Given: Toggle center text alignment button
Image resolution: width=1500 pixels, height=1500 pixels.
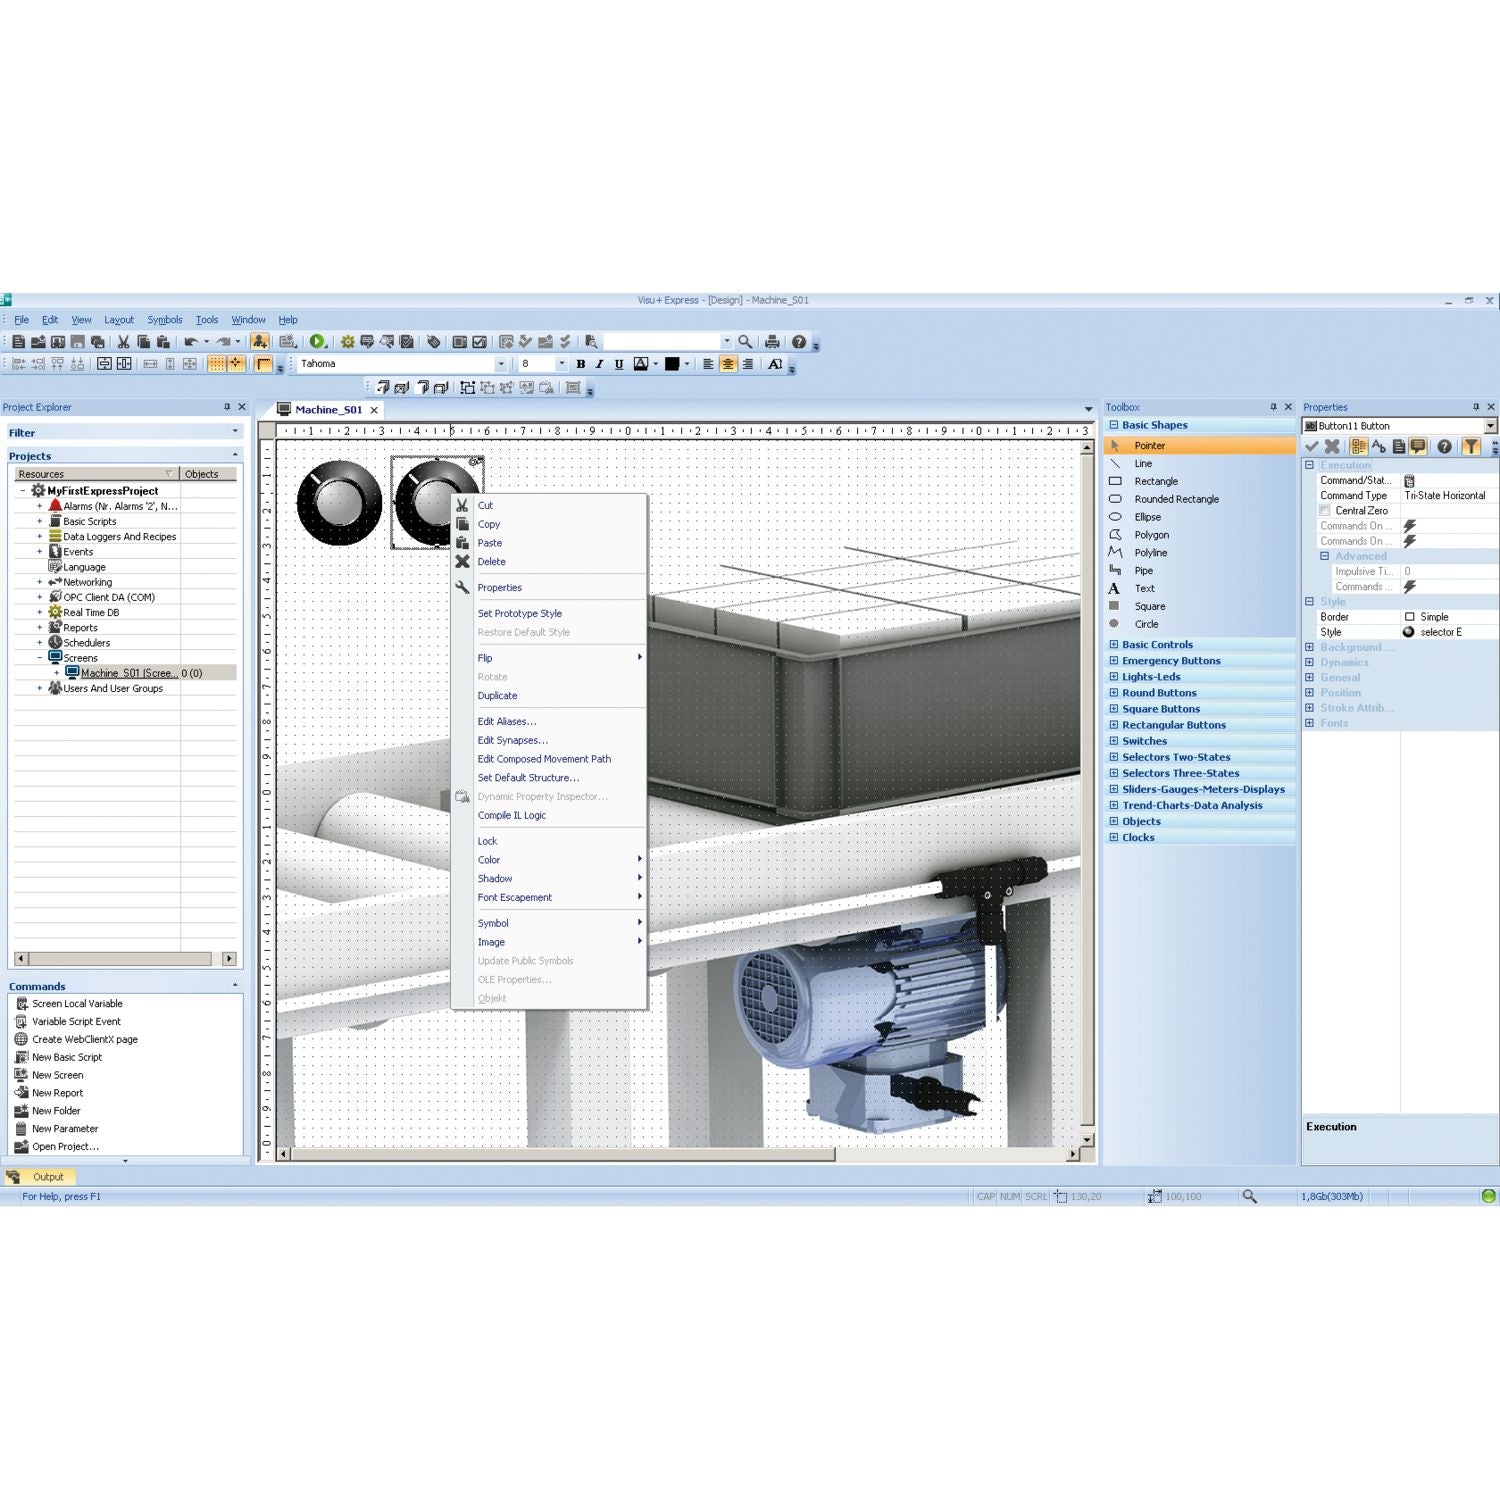Looking at the screenshot, I should point(728,364).
